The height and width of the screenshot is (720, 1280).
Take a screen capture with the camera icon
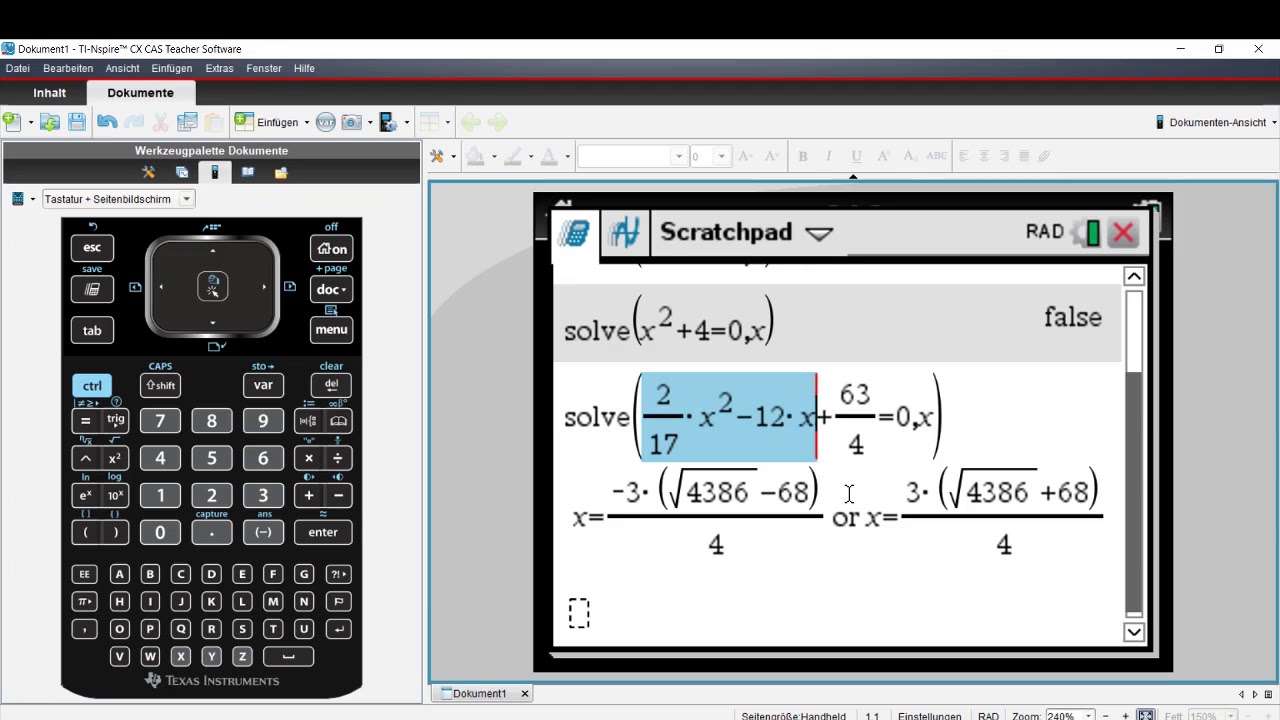coord(351,122)
